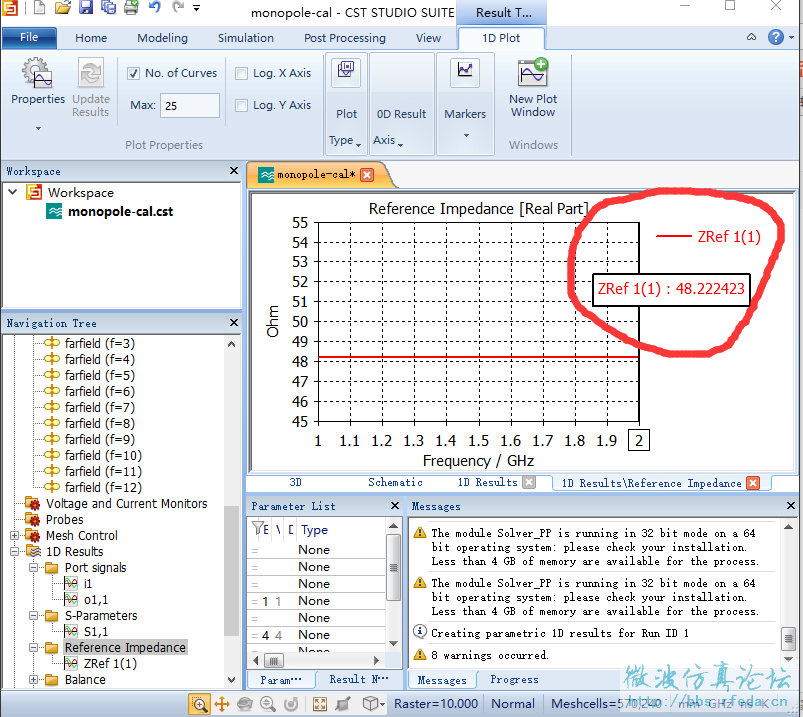Open the quick access toolbar customization arrow
803x717 pixels.
pyautogui.click(x=196, y=8)
